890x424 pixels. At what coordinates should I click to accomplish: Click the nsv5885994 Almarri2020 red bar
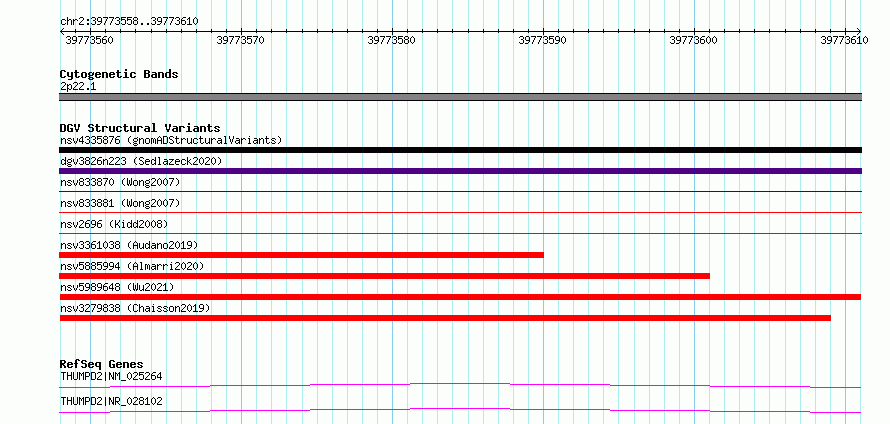tap(385, 276)
